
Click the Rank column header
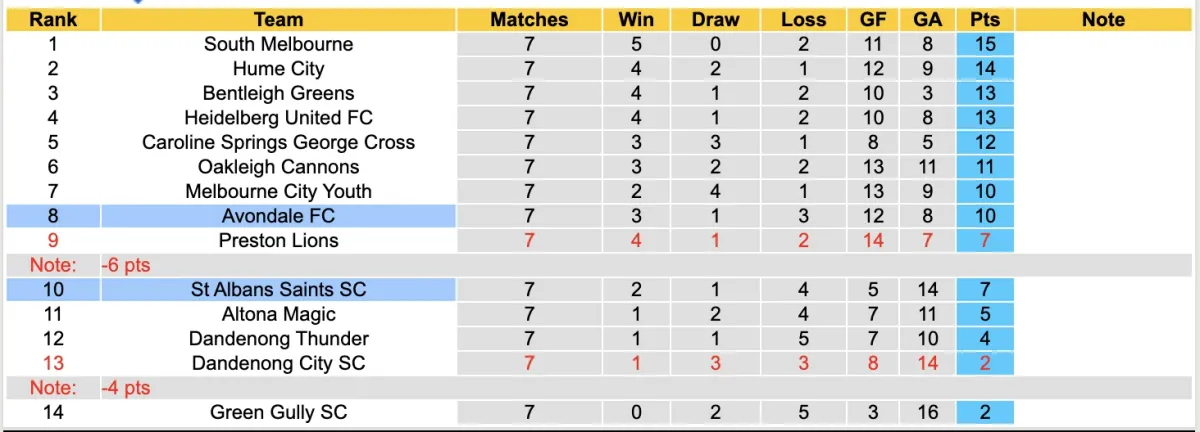pos(53,19)
